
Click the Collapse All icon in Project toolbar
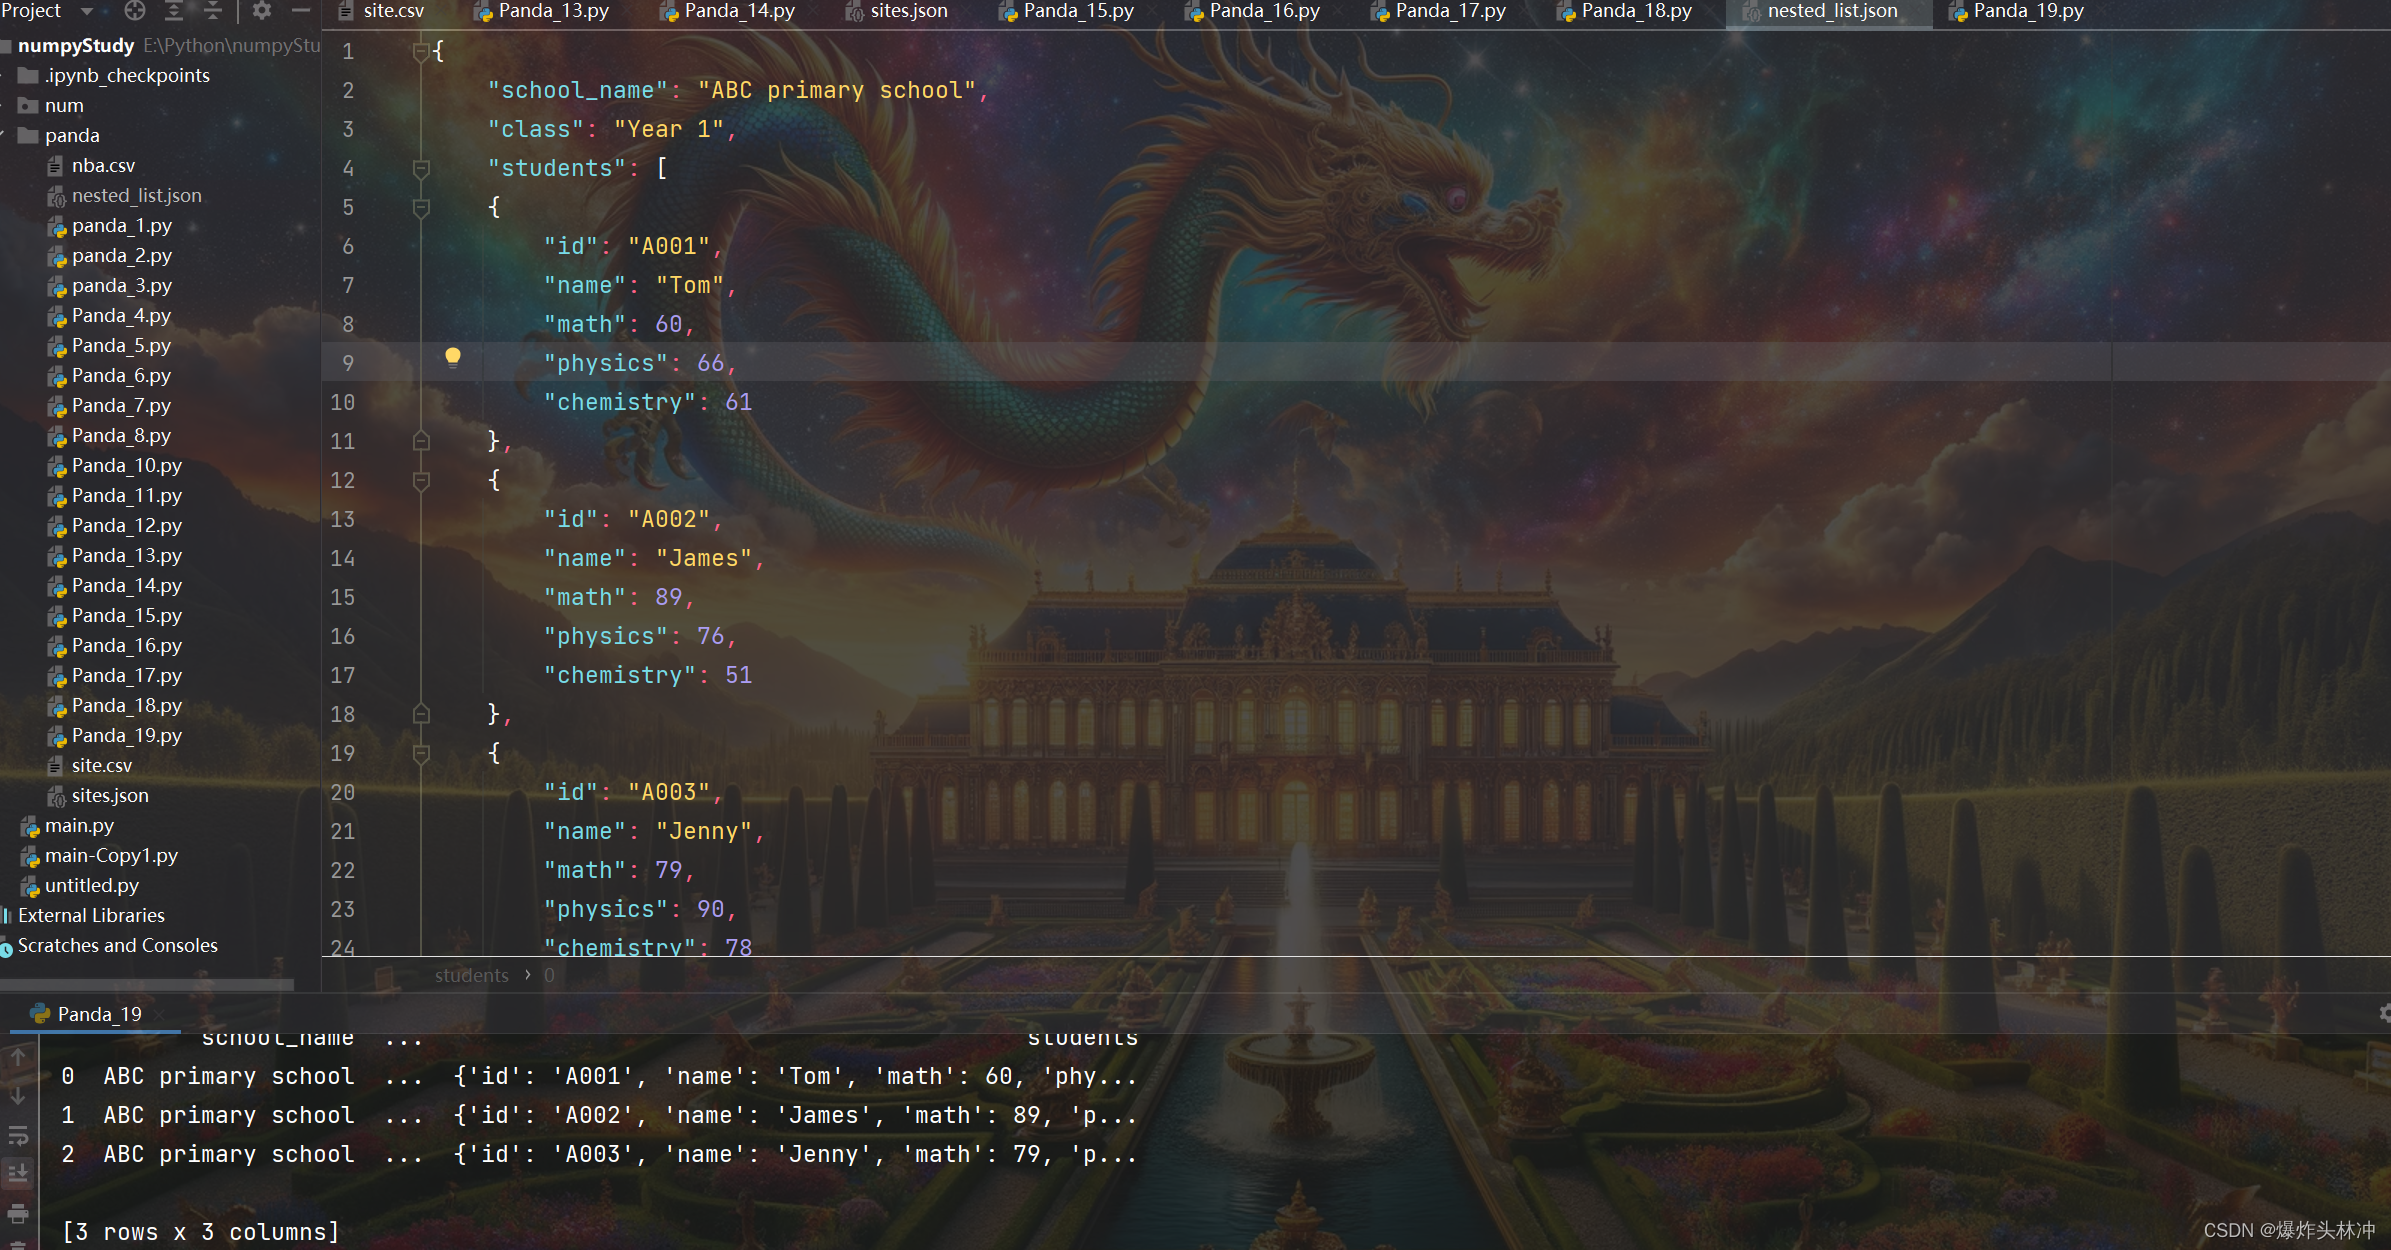212,11
